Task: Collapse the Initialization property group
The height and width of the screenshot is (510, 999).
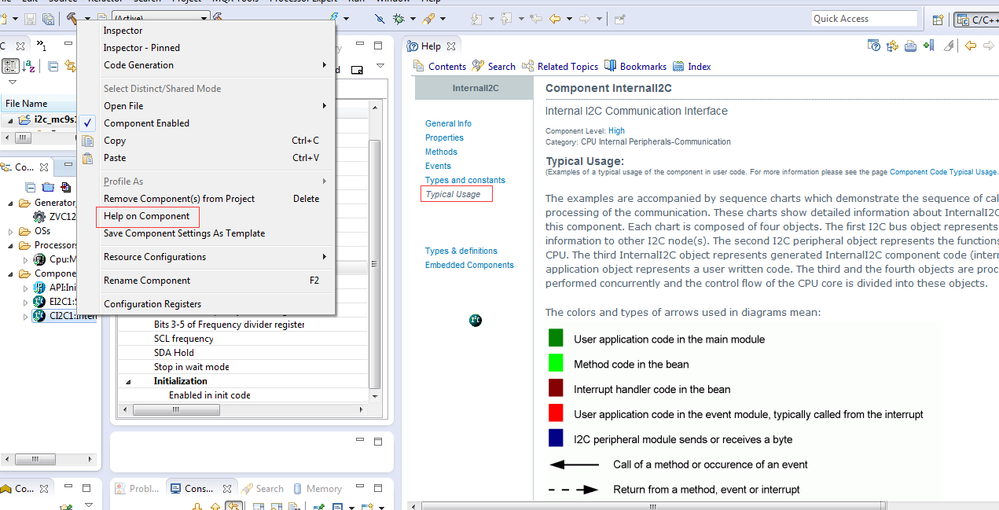Action: (128, 381)
